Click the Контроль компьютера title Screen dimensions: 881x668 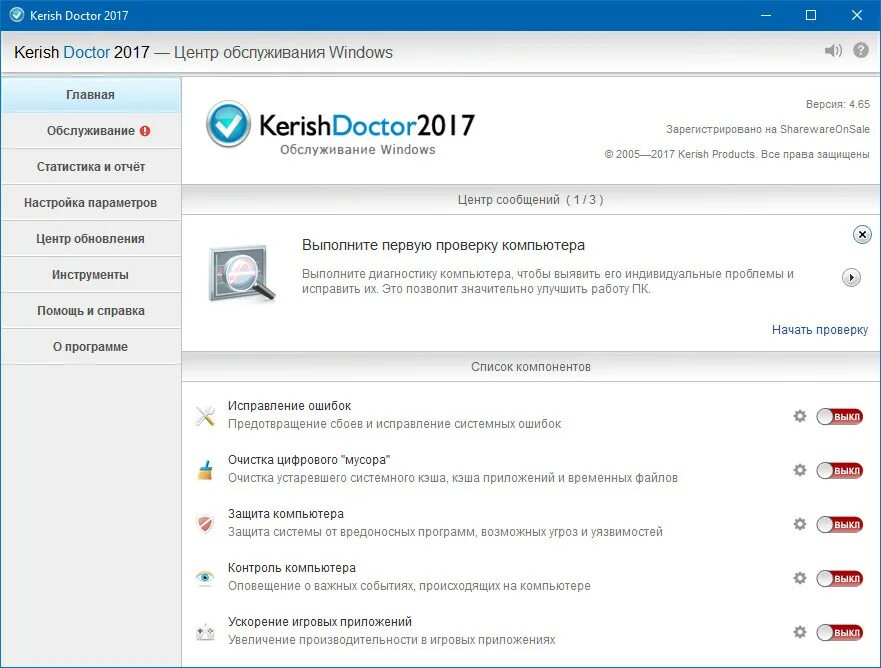292,567
